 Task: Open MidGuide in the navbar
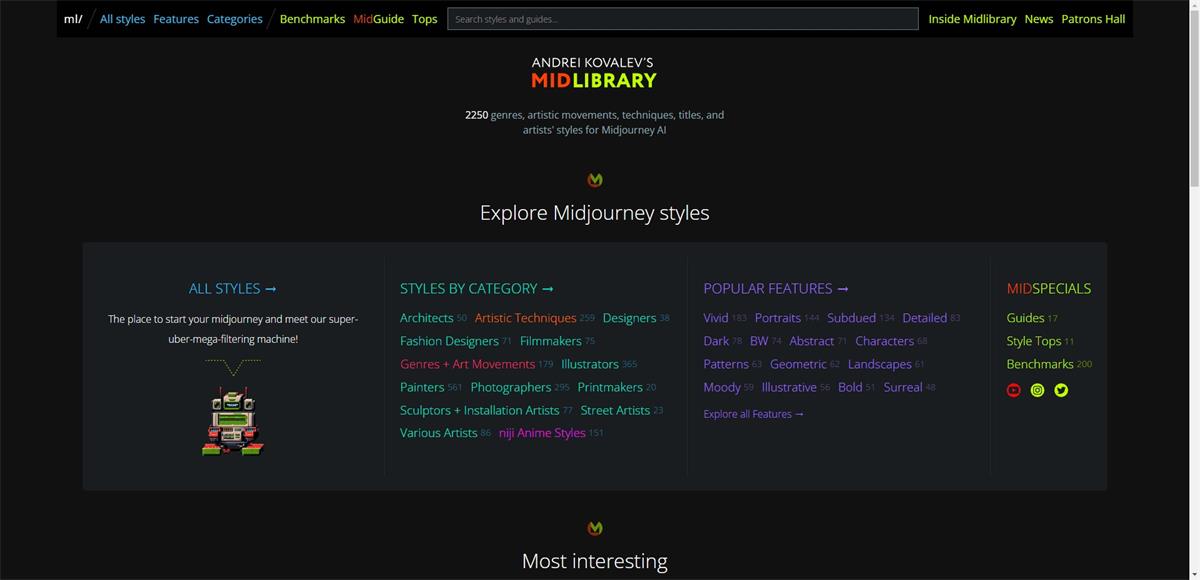tap(378, 19)
